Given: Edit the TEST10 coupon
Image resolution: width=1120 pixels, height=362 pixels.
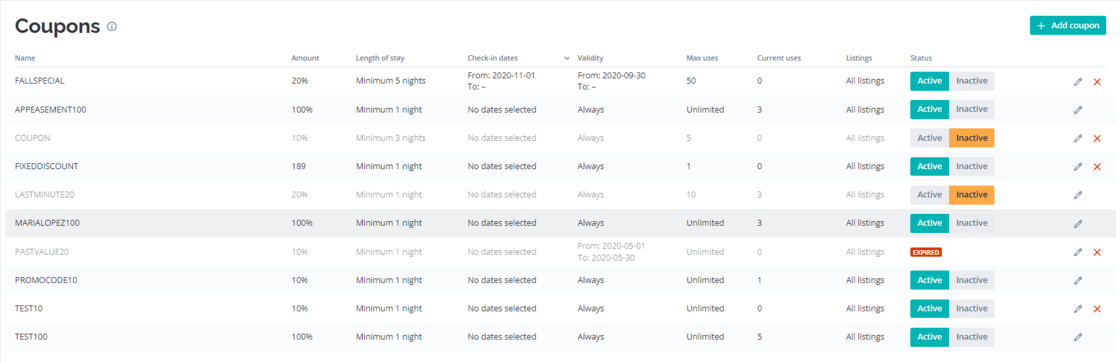Looking at the screenshot, I should [1078, 308].
